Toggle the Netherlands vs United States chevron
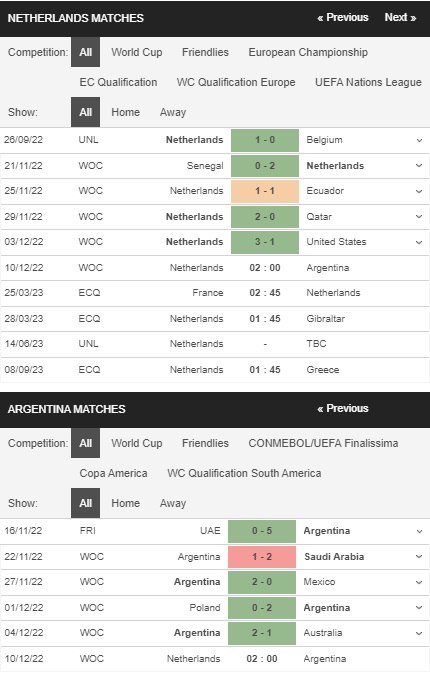Image resolution: width=430 pixels, height=679 pixels. 419,242
